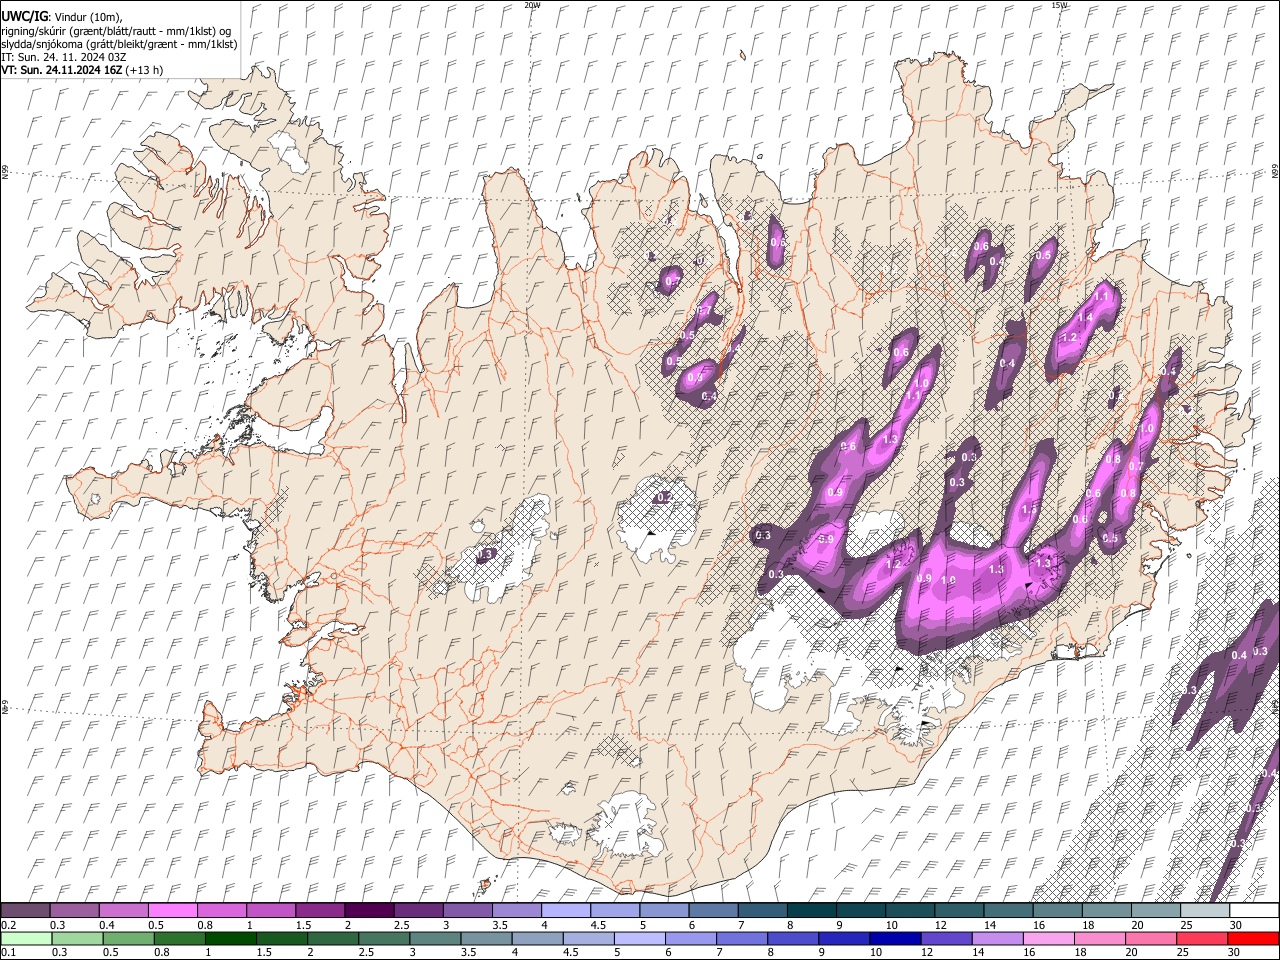Click the '(+13 h)' forecast offset text
This screenshot has height=960, width=1280.
pos(145,70)
